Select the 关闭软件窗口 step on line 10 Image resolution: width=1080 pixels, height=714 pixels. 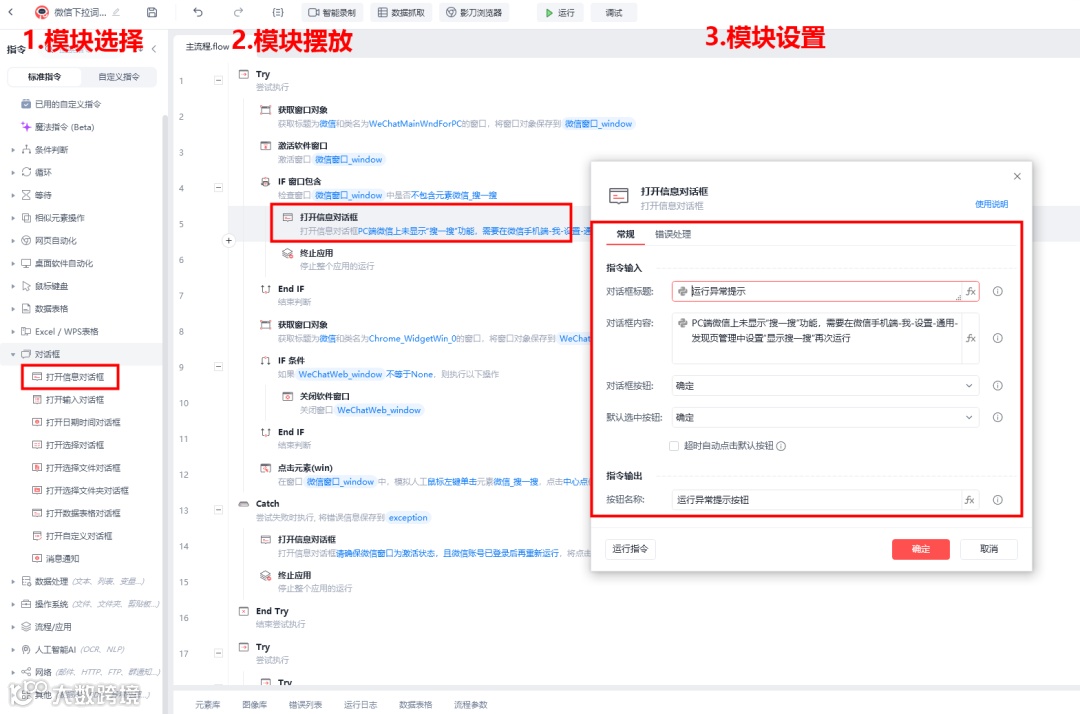[353, 403]
